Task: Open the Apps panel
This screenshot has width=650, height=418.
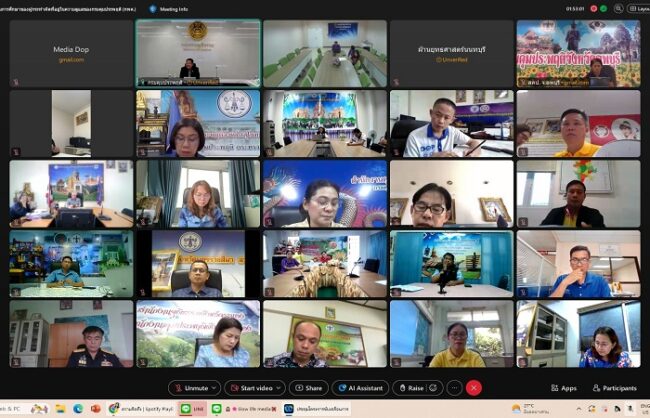Action: (x=563, y=388)
